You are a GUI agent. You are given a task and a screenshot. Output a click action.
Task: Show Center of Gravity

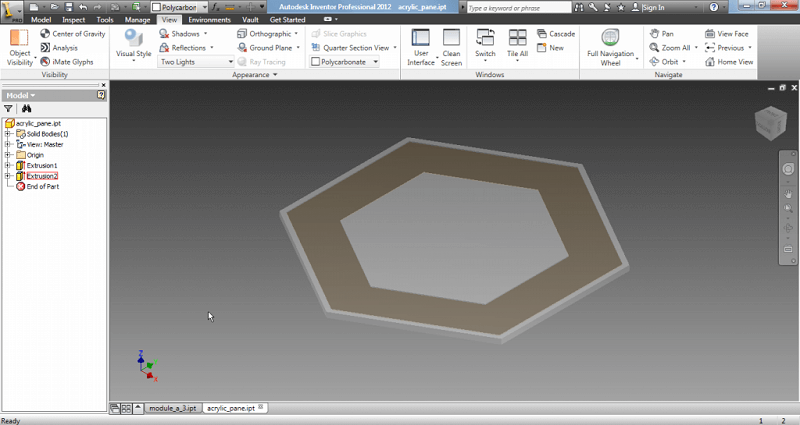pyautogui.click(x=73, y=34)
